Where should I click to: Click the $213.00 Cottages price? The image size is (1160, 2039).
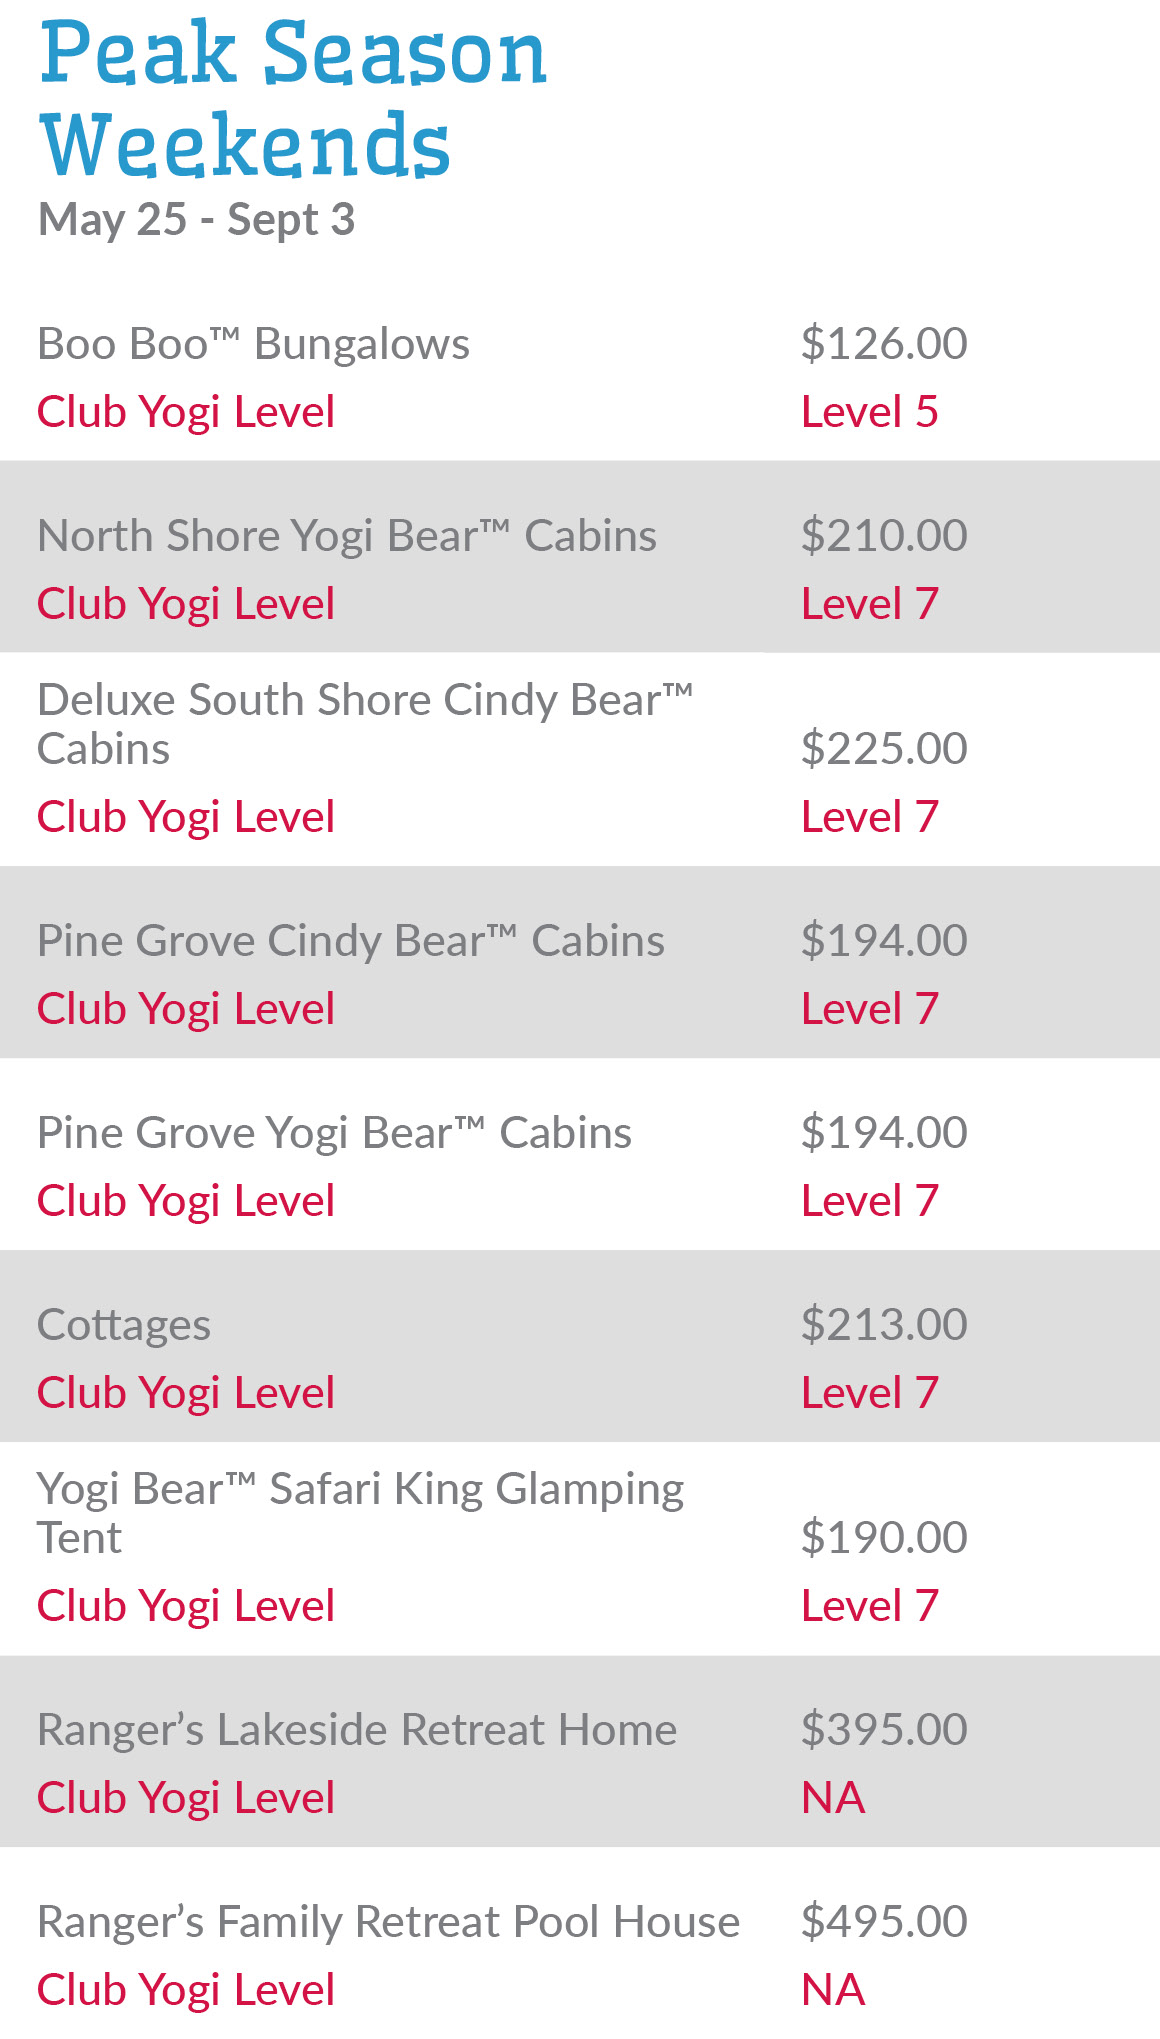tap(884, 1325)
